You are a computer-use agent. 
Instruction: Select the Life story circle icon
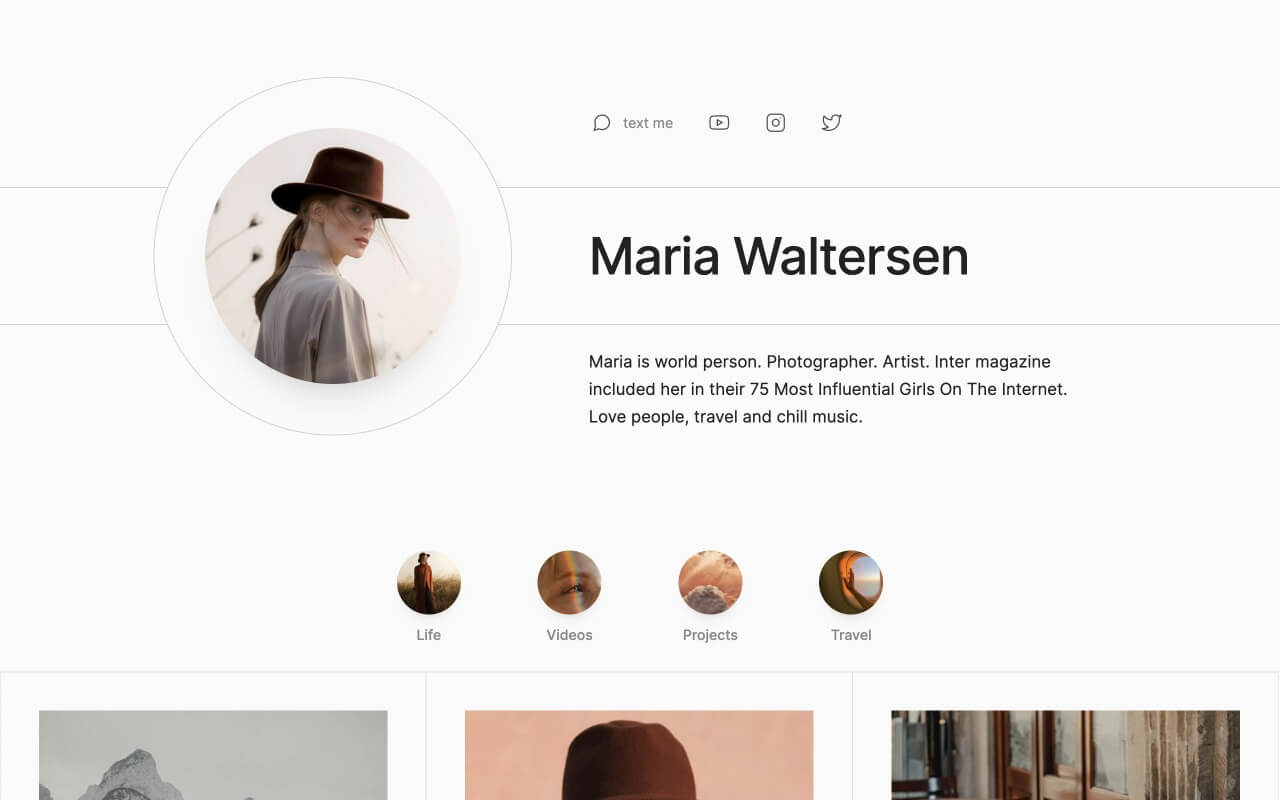[x=429, y=582]
